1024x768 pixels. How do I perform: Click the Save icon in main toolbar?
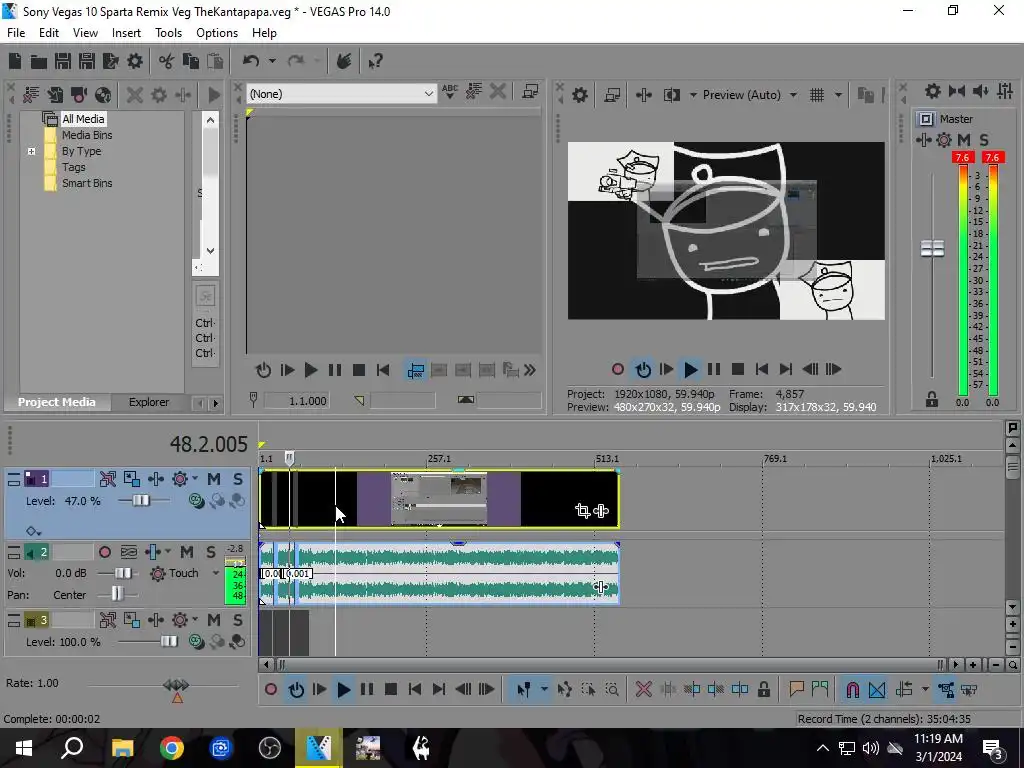[x=63, y=61]
